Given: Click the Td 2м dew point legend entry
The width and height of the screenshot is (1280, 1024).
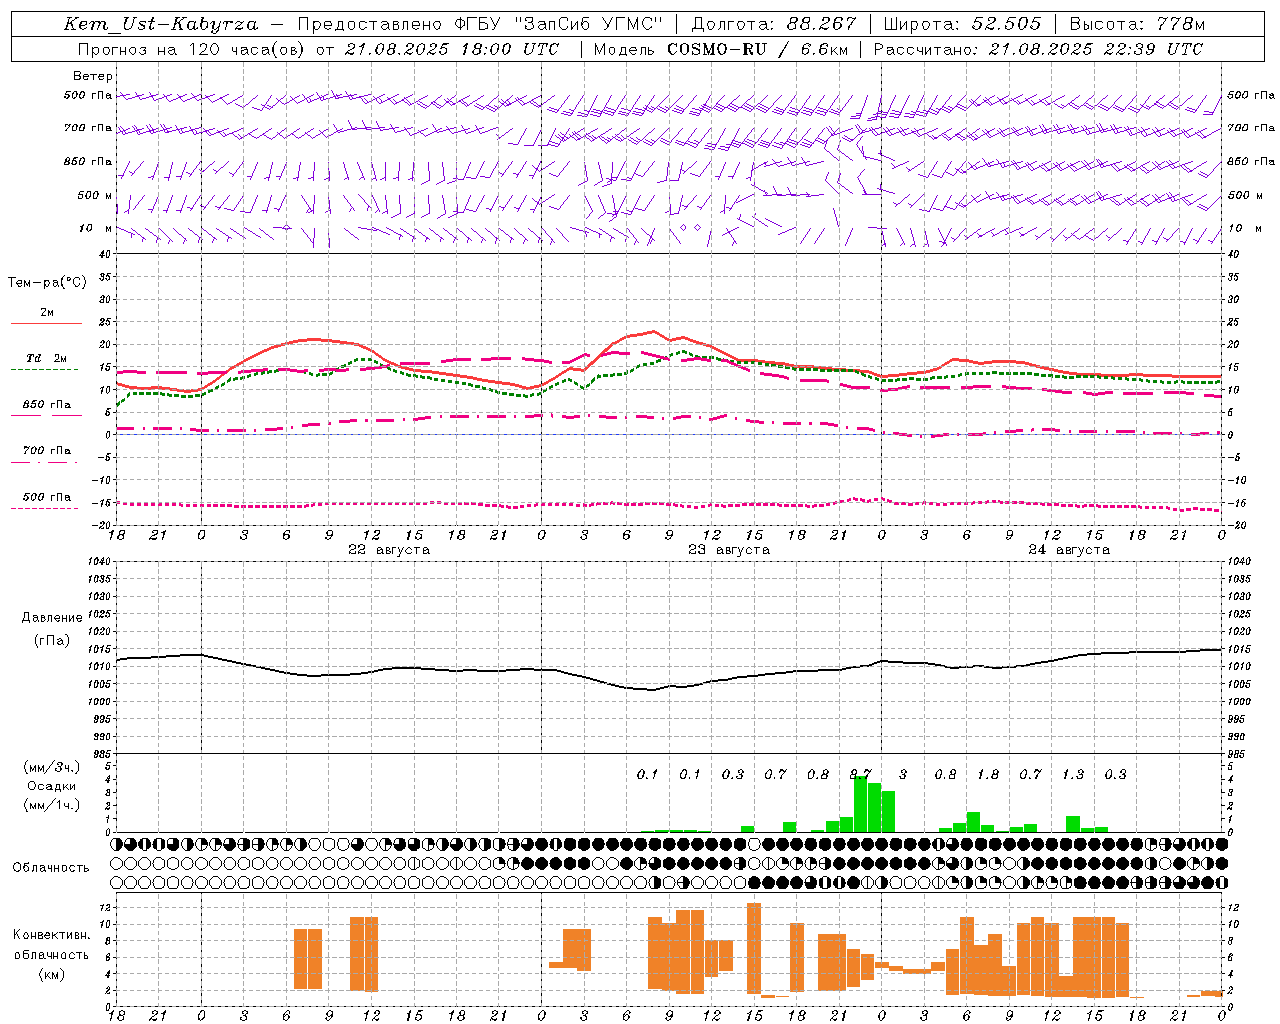Looking at the screenshot, I should 46,358.
